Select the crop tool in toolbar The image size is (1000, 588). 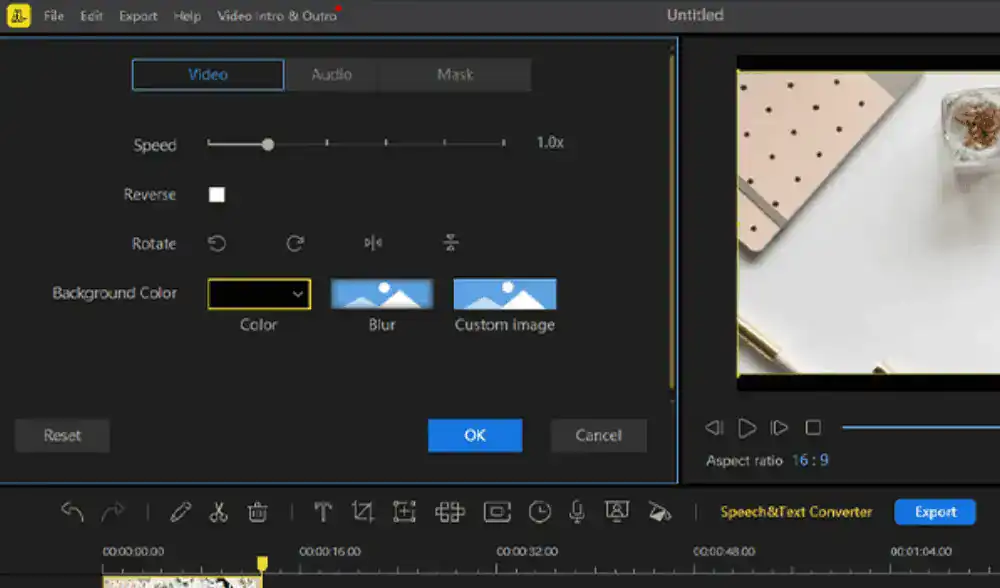[x=362, y=511]
